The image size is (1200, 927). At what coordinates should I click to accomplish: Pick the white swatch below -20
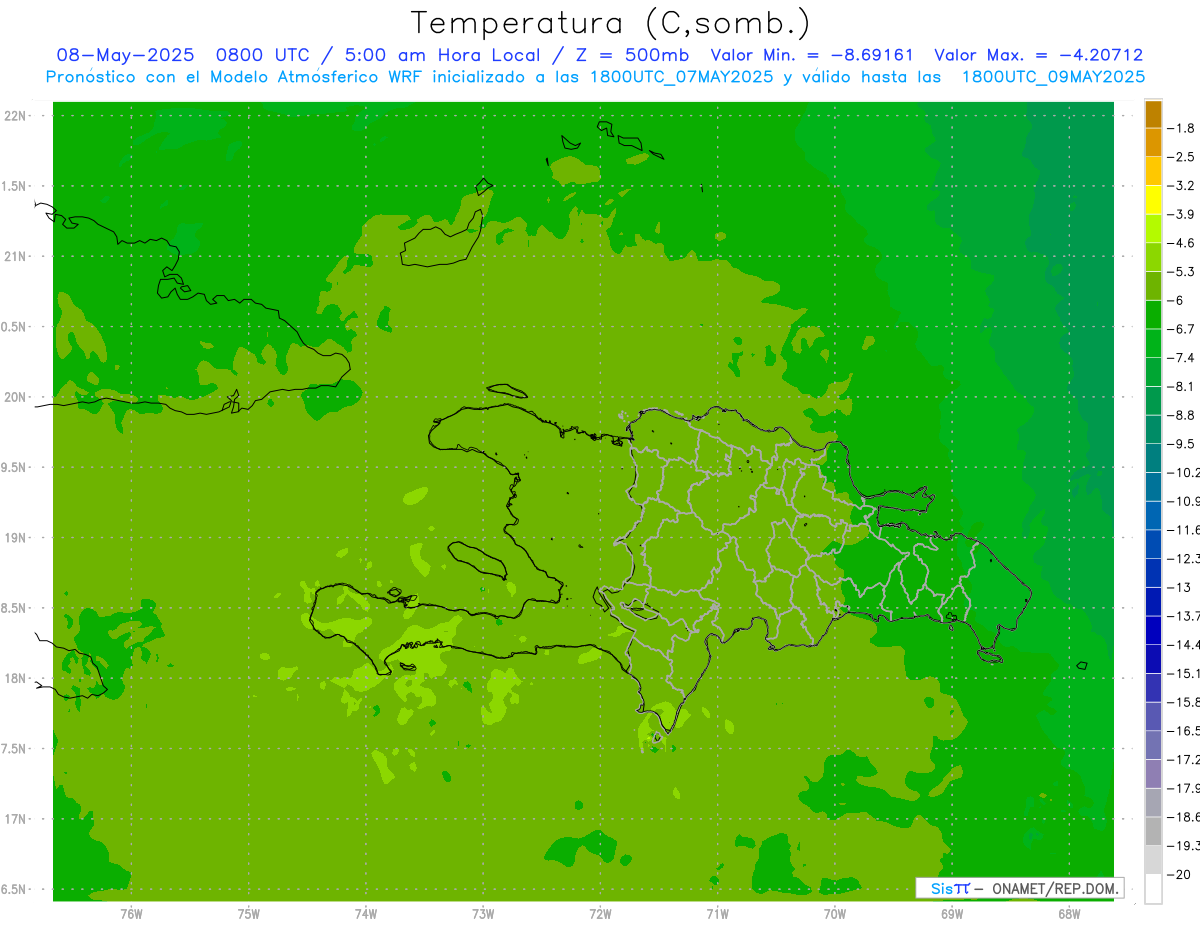point(1153,888)
